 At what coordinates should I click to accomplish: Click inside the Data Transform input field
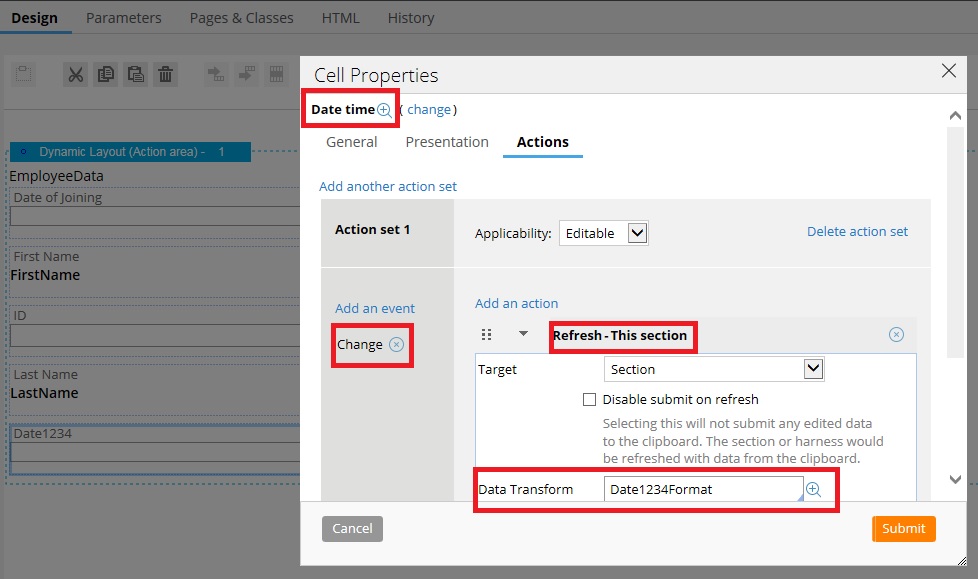pos(700,489)
